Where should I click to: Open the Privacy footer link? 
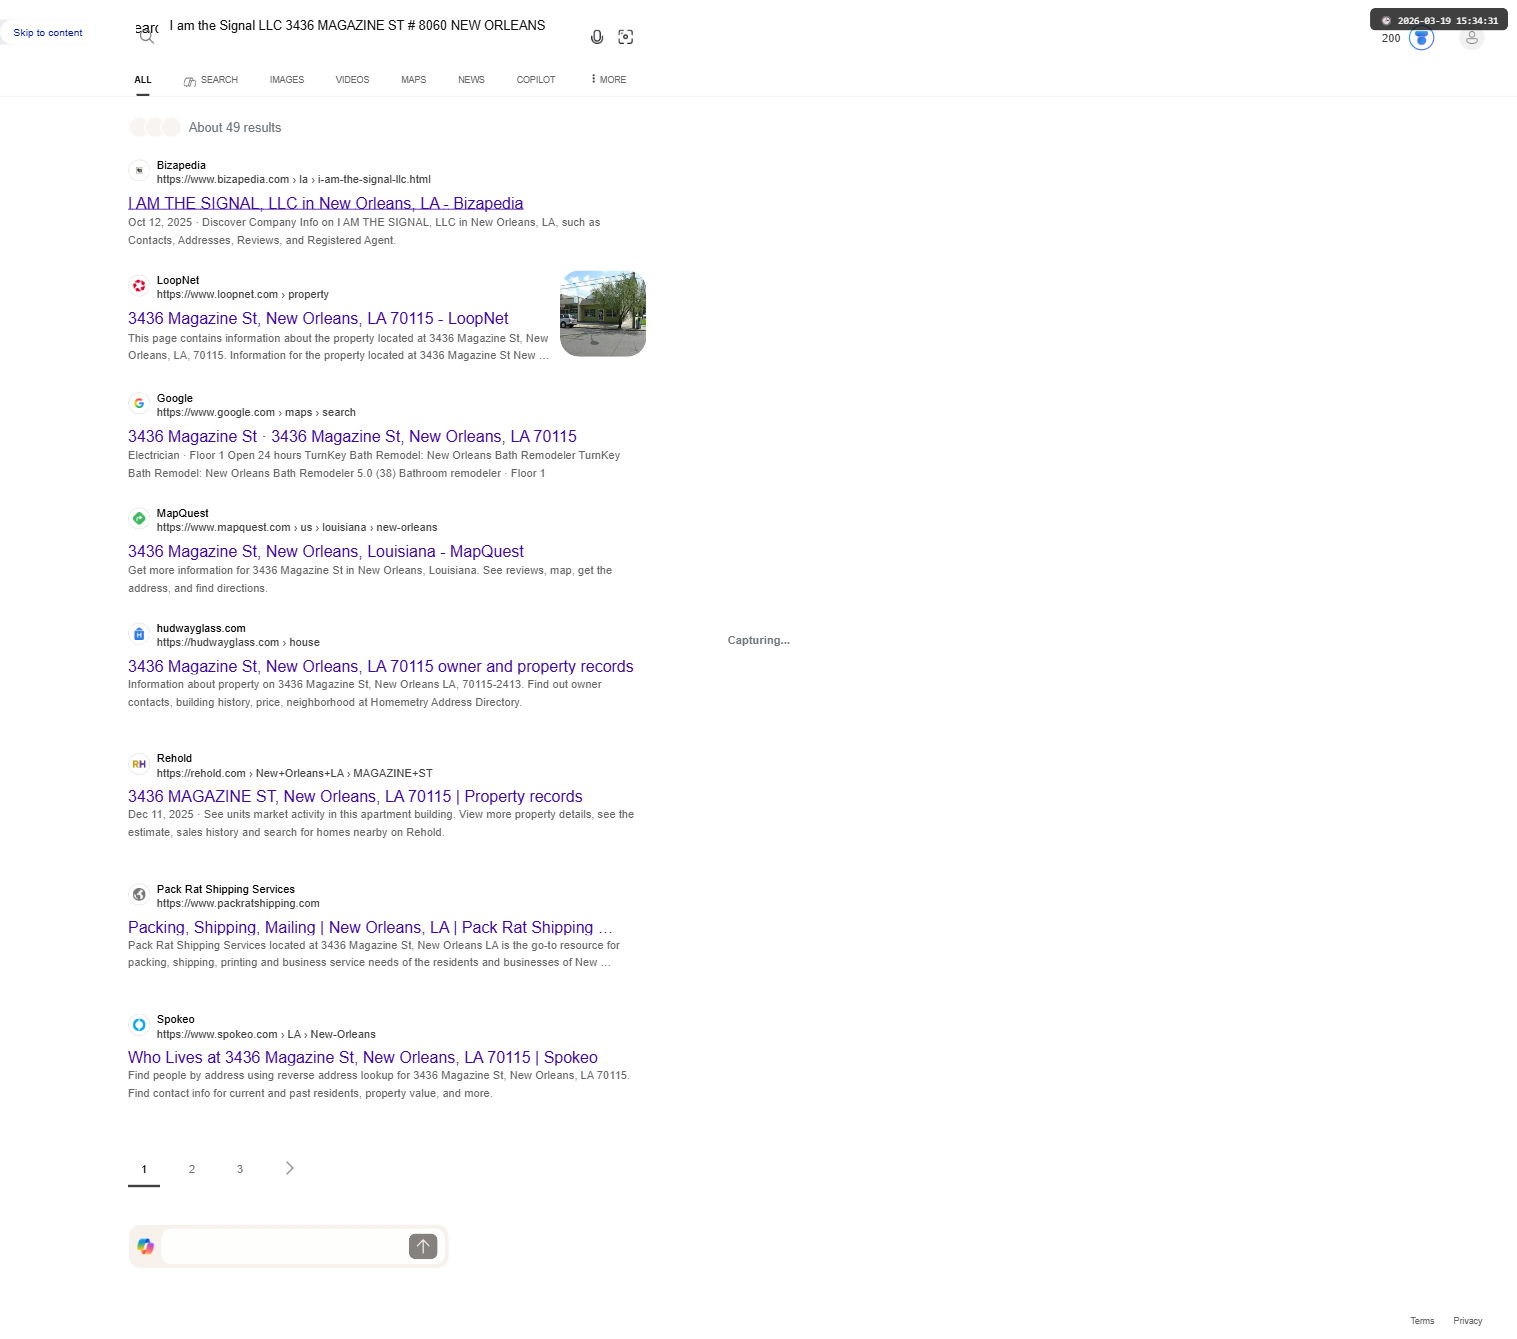(1468, 1321)
